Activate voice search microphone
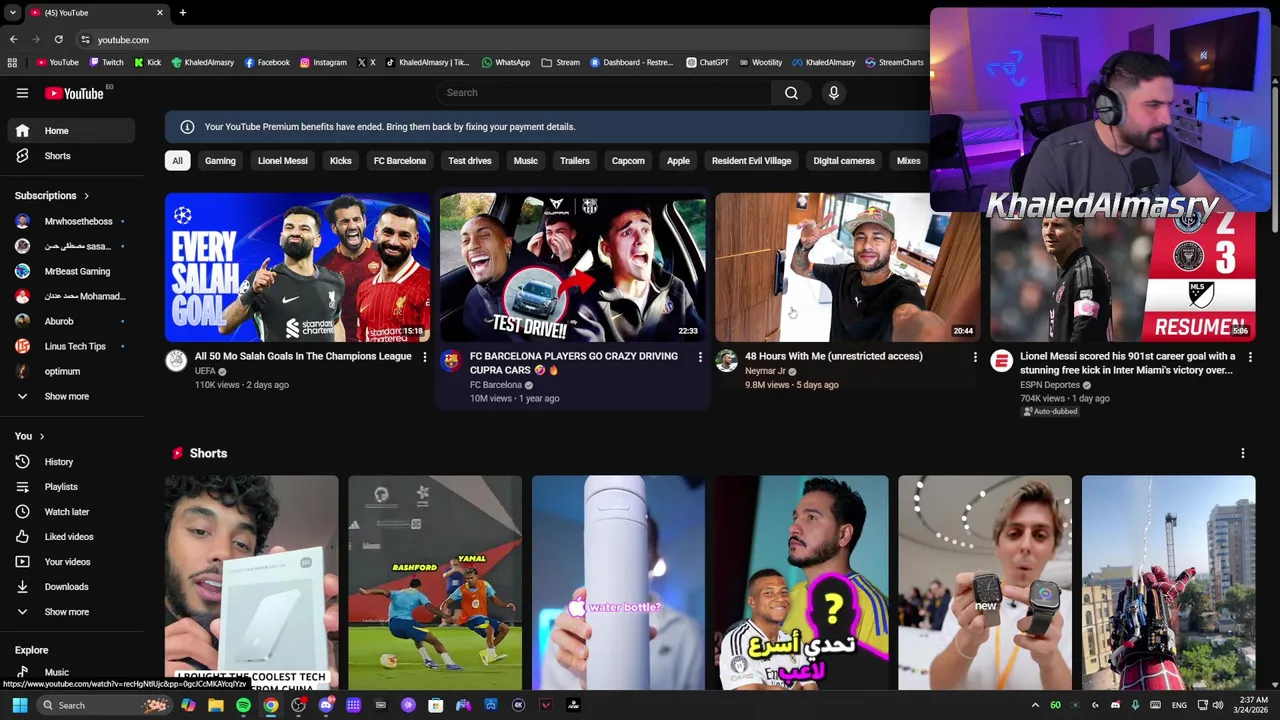 pos(833,93)
